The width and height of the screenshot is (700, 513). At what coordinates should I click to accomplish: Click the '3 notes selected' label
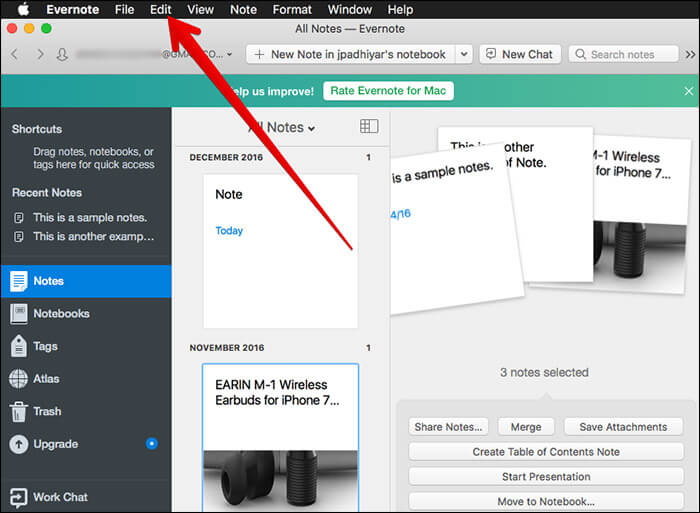pyautogui.click(x=544, y=372)
